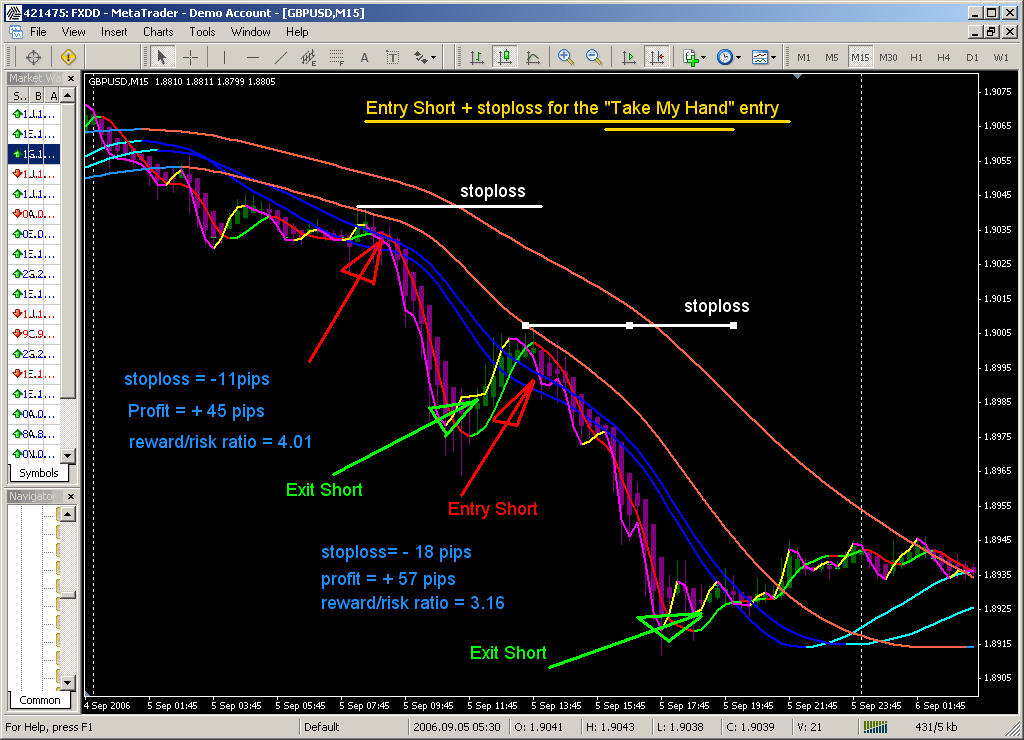Click the Default profile in status bar
This screenshot has width=1024, height=740.
pos(321,727)
